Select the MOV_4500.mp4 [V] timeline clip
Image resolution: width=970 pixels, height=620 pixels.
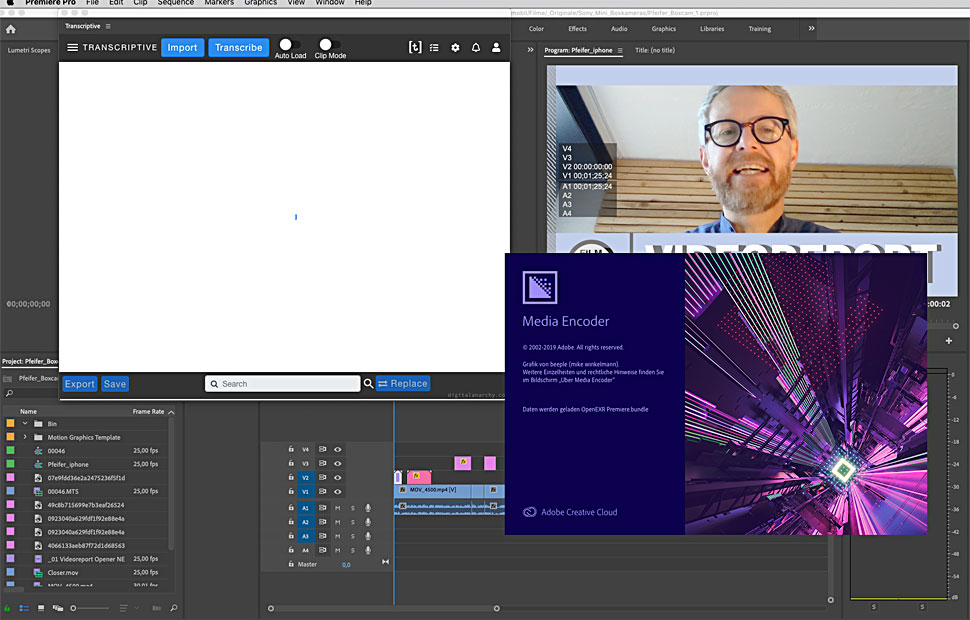(432, 490)
